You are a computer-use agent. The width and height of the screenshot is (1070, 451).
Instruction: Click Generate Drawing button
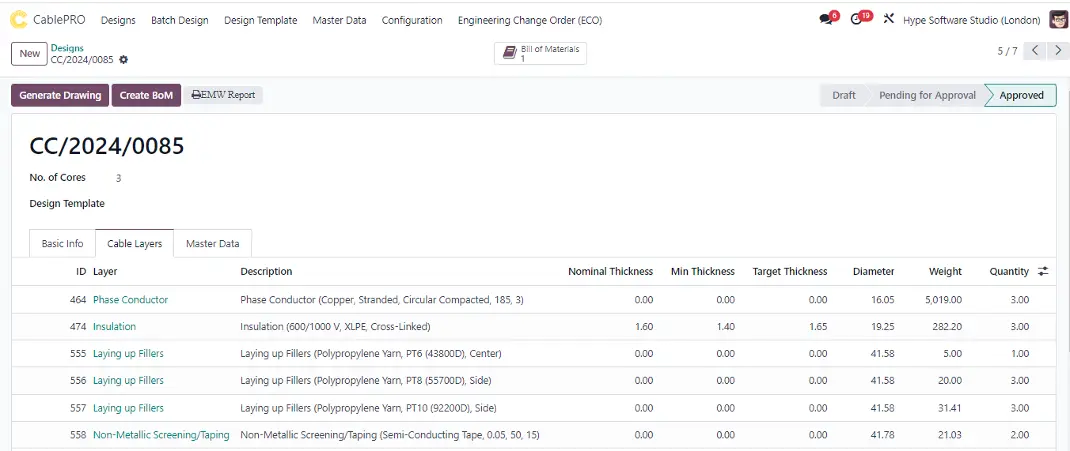click(x=60, y=96)
